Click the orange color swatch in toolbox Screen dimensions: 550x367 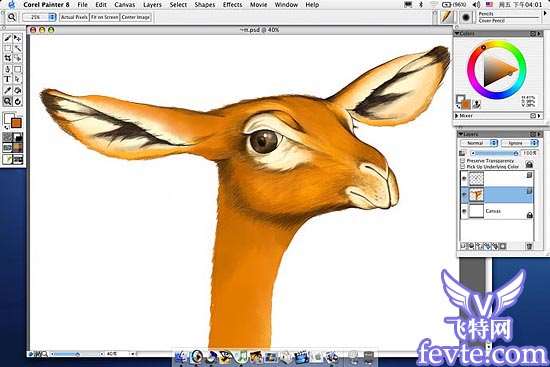(x=16, y=123)
